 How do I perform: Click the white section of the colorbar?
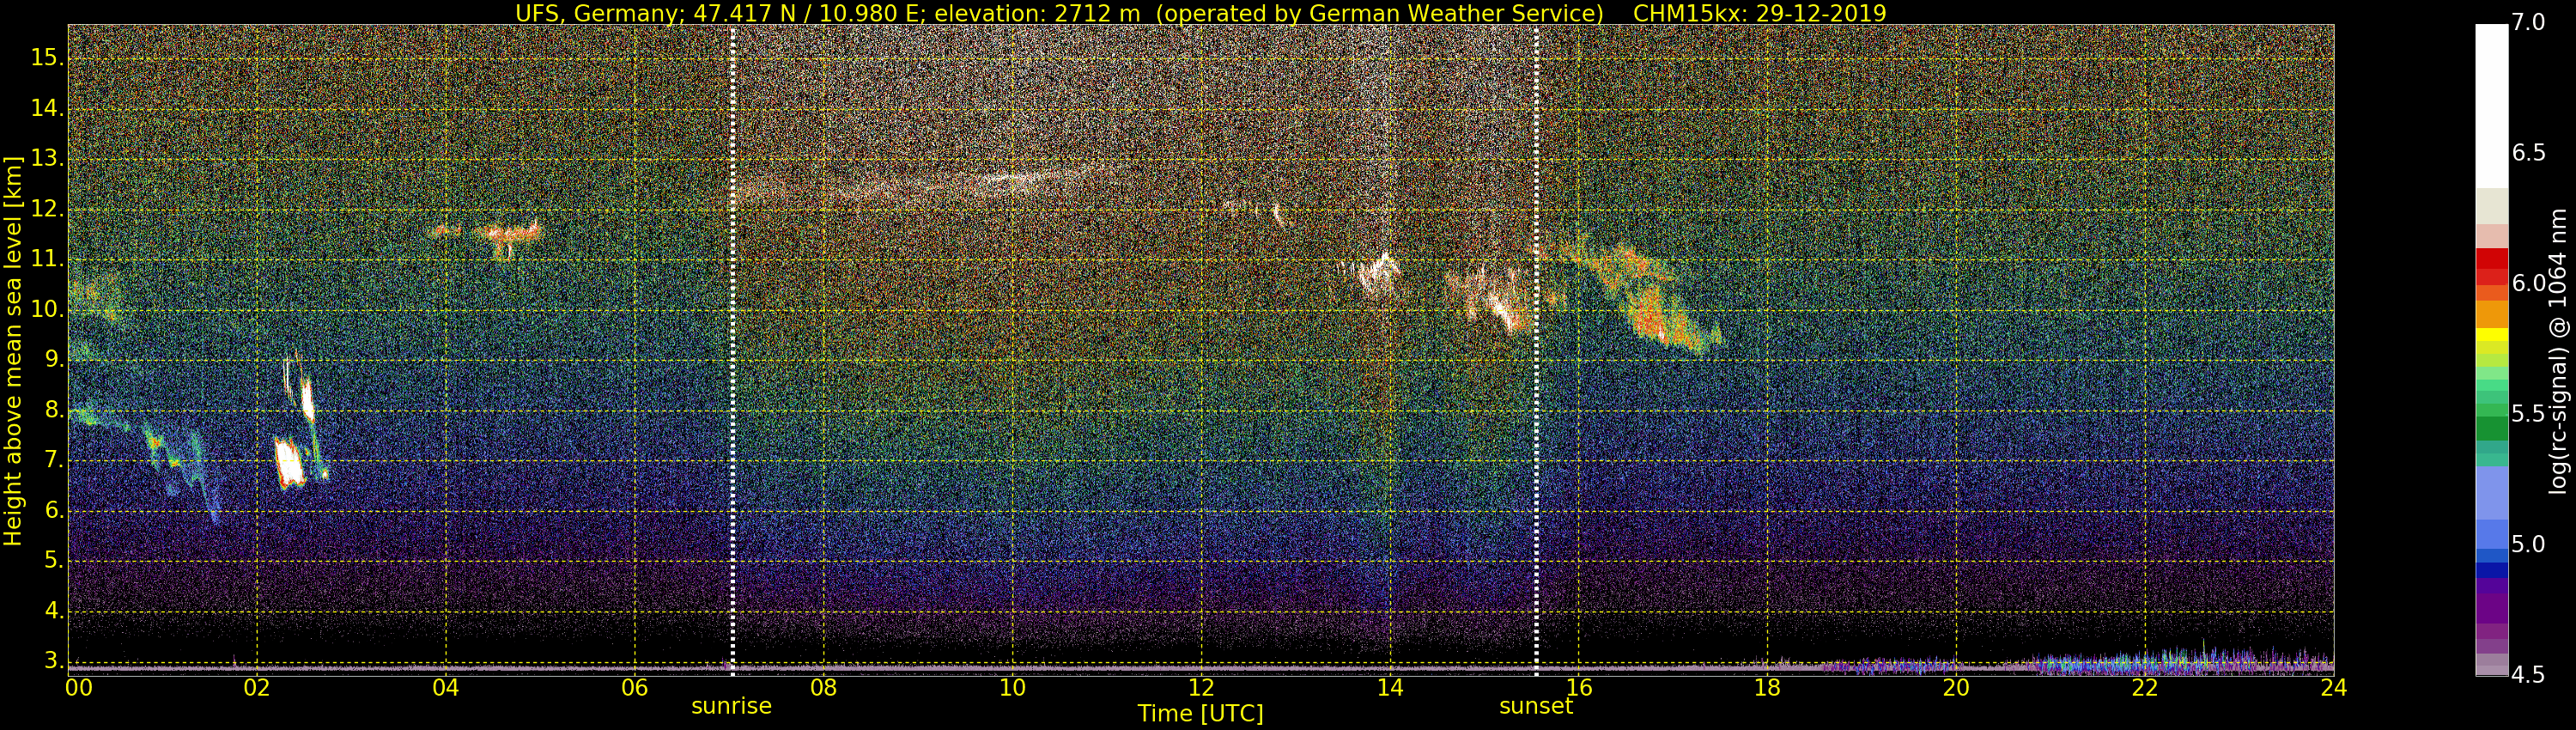[2491, 106]
